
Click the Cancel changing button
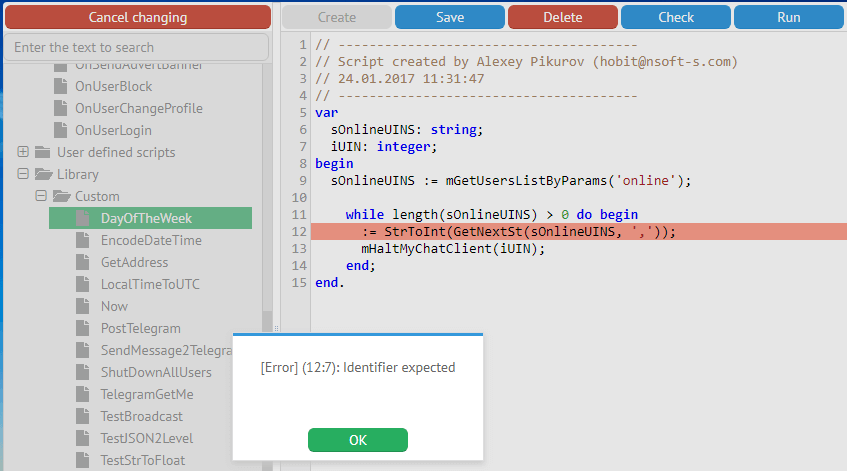click(137, 17)
